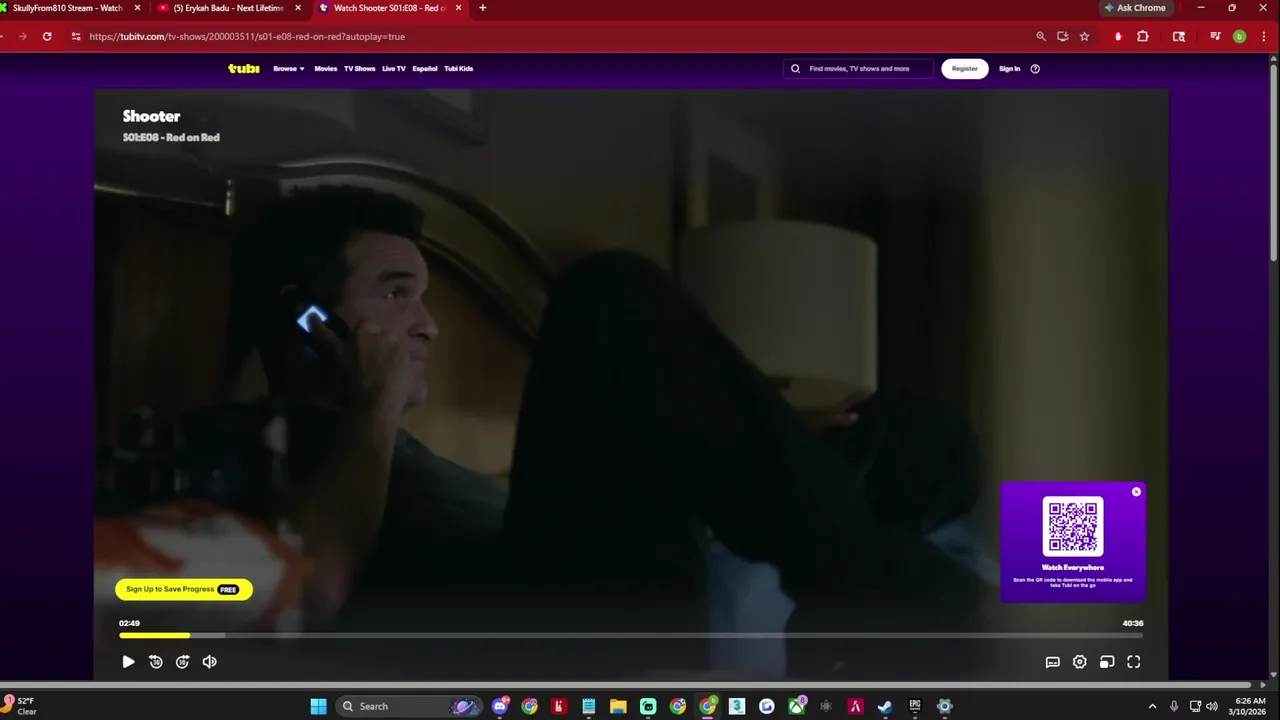Bookmark this page with star icon
Viewport: 1280px width, 720px height.
1084,36
